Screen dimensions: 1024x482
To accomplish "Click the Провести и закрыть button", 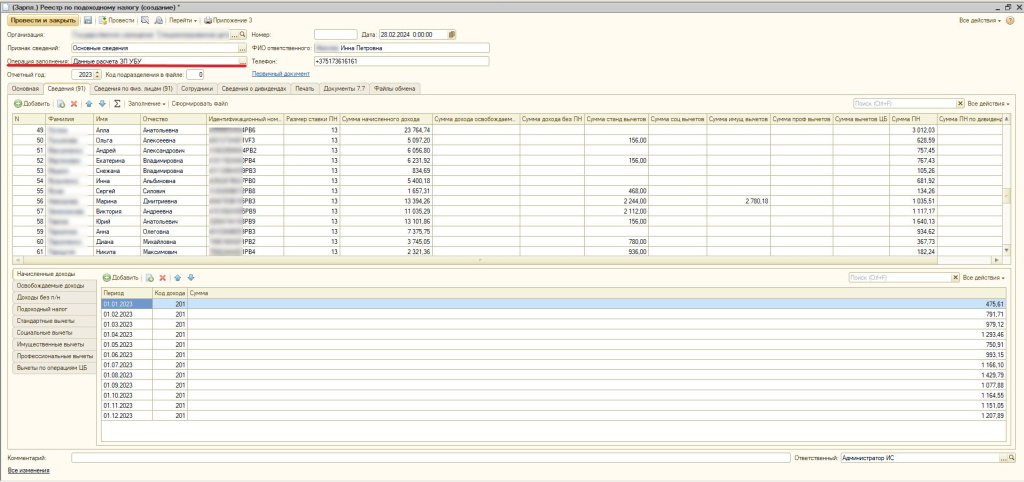I will (x=43, y=20).
